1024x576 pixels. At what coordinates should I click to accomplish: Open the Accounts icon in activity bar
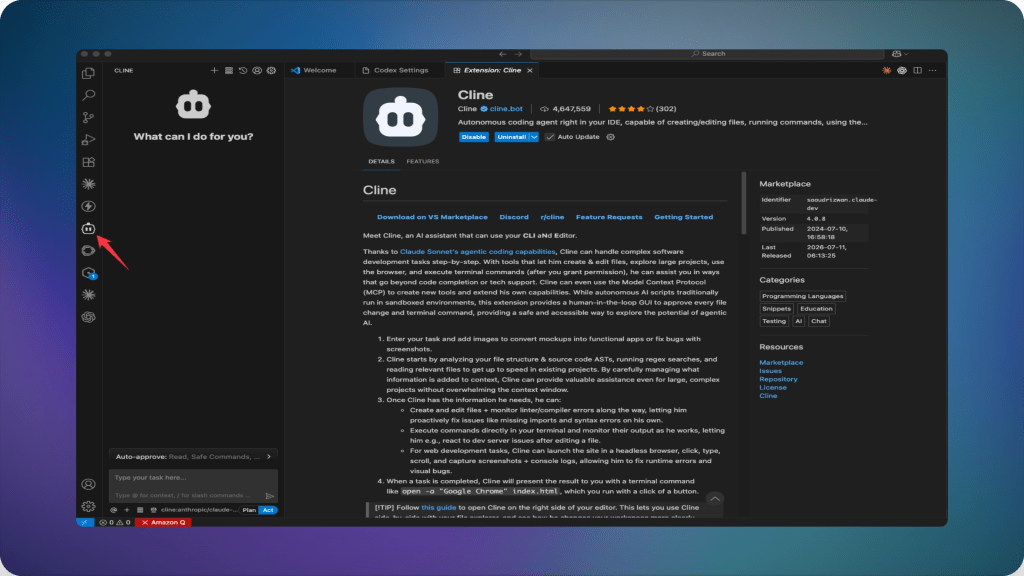coord(88,485)
